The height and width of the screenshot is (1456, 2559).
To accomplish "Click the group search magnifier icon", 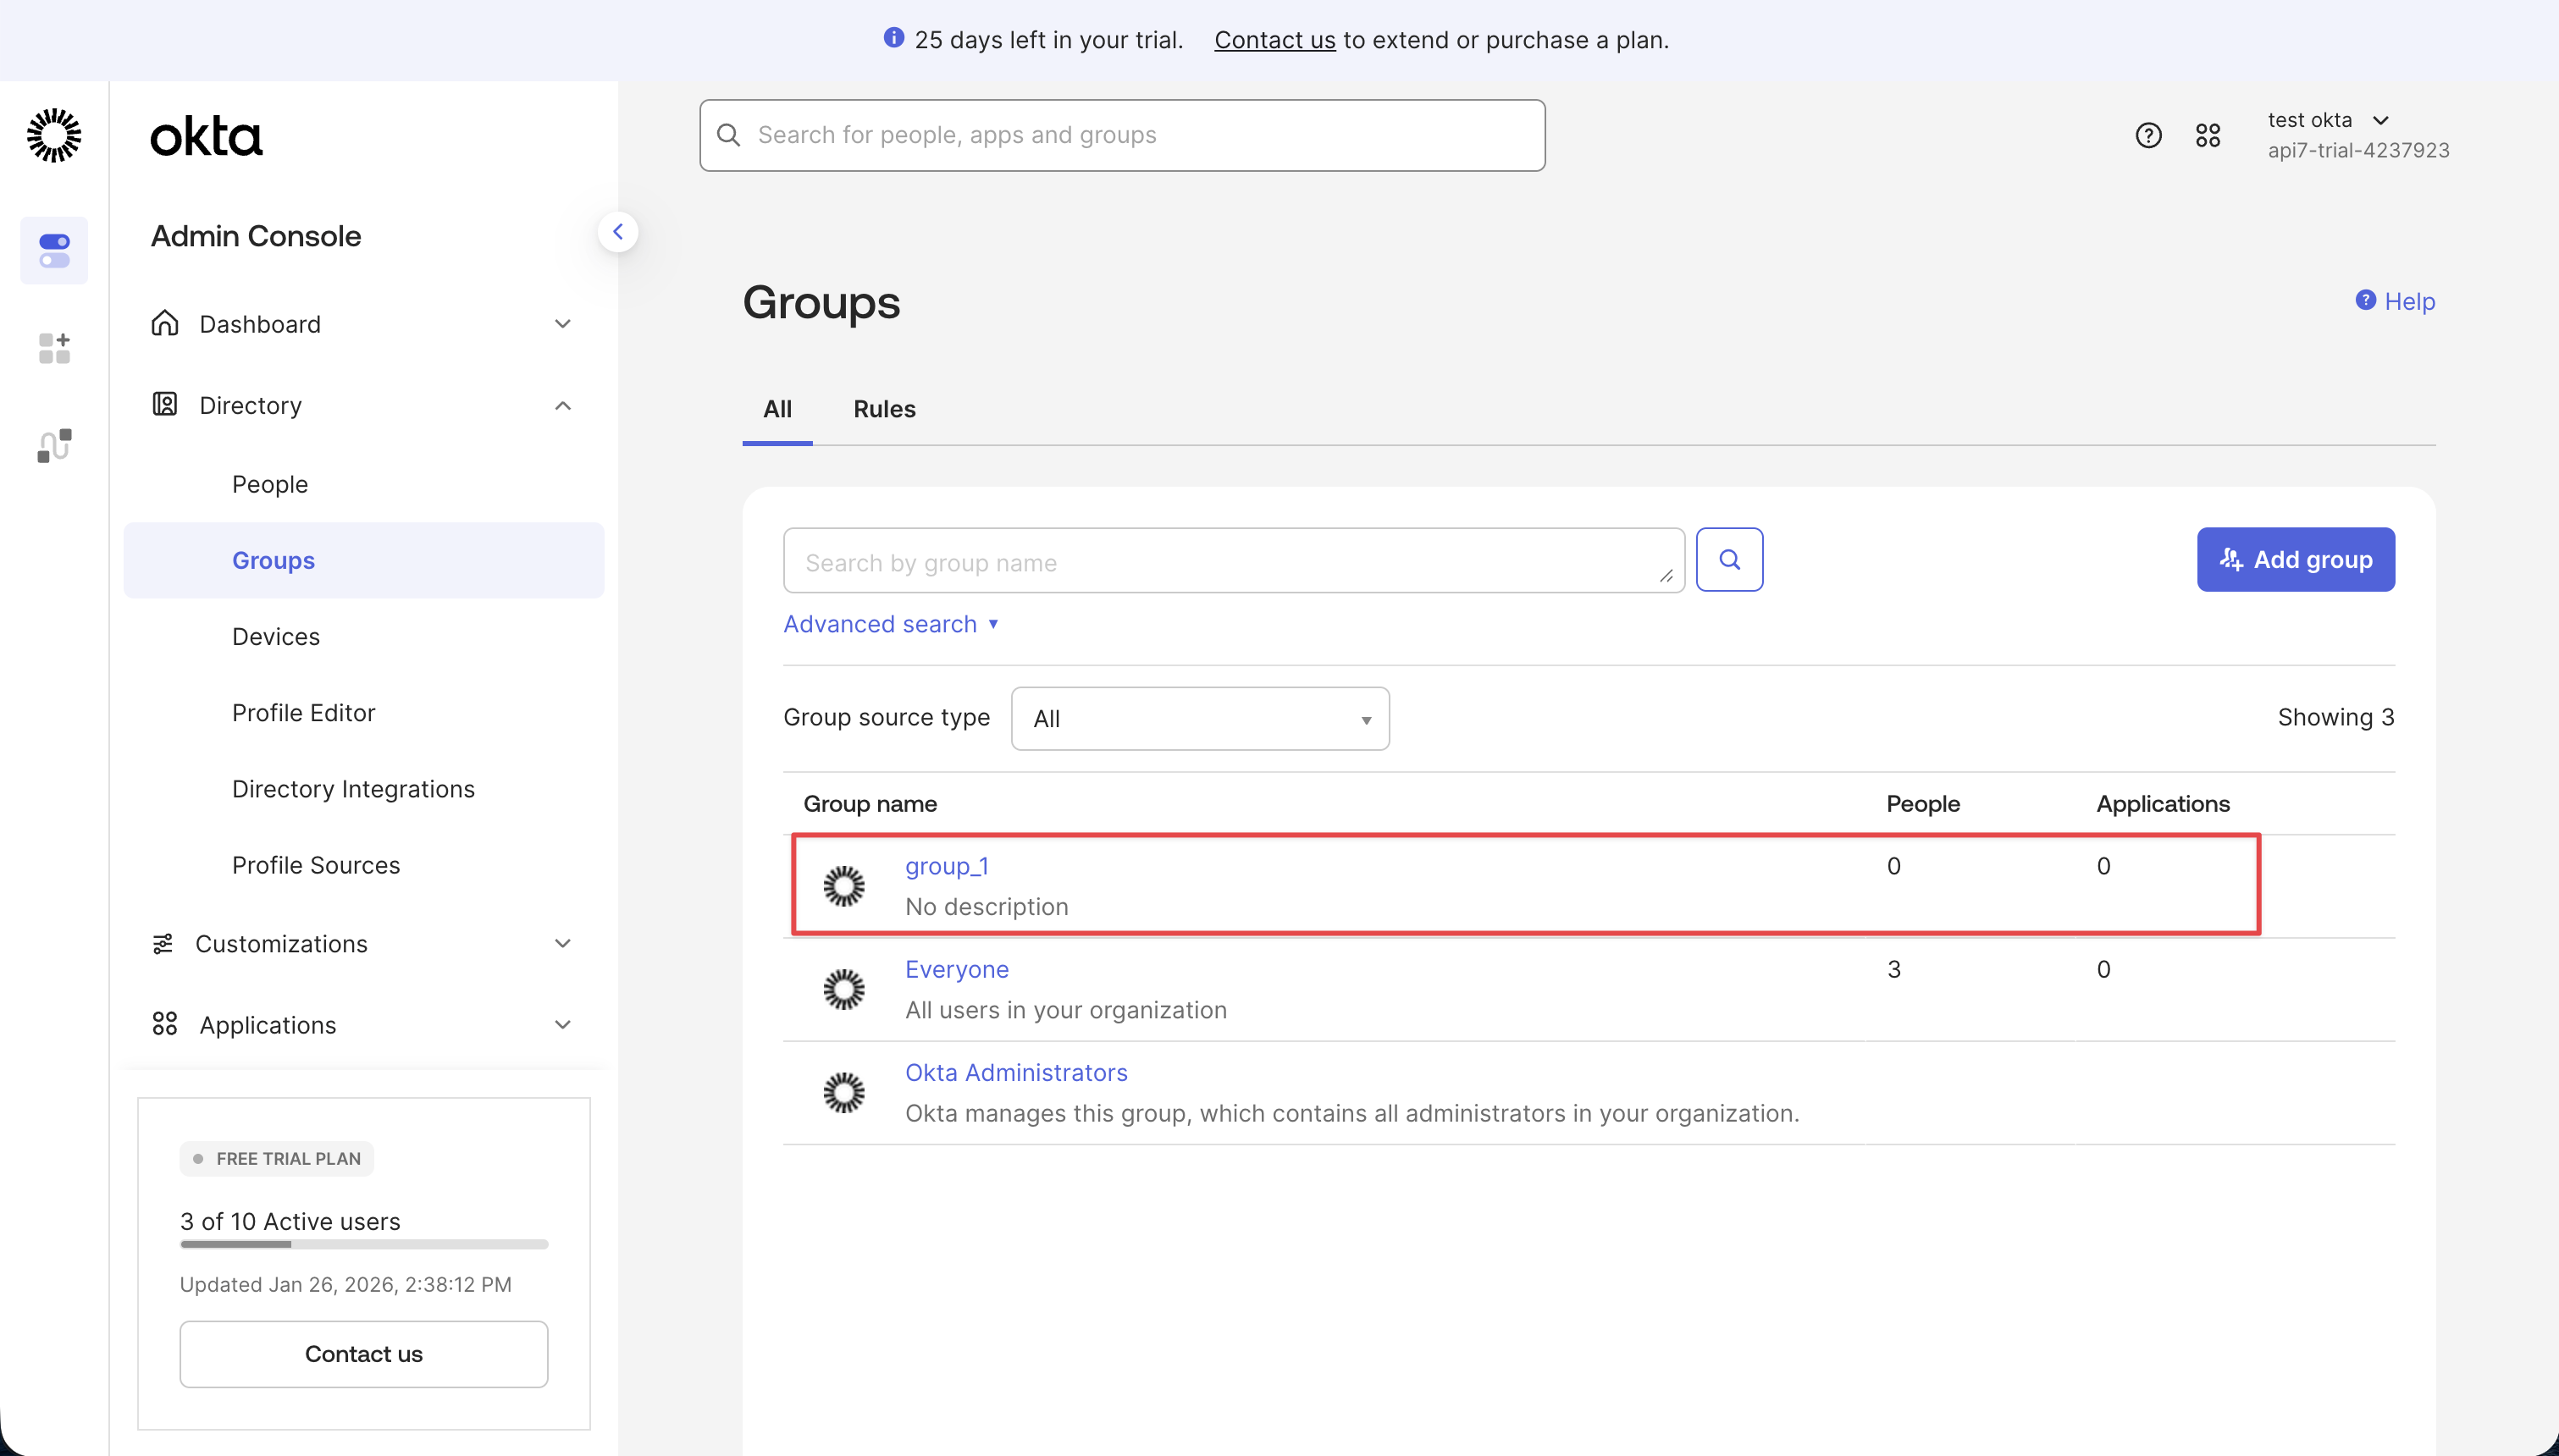I will (x=1729, y=560).
